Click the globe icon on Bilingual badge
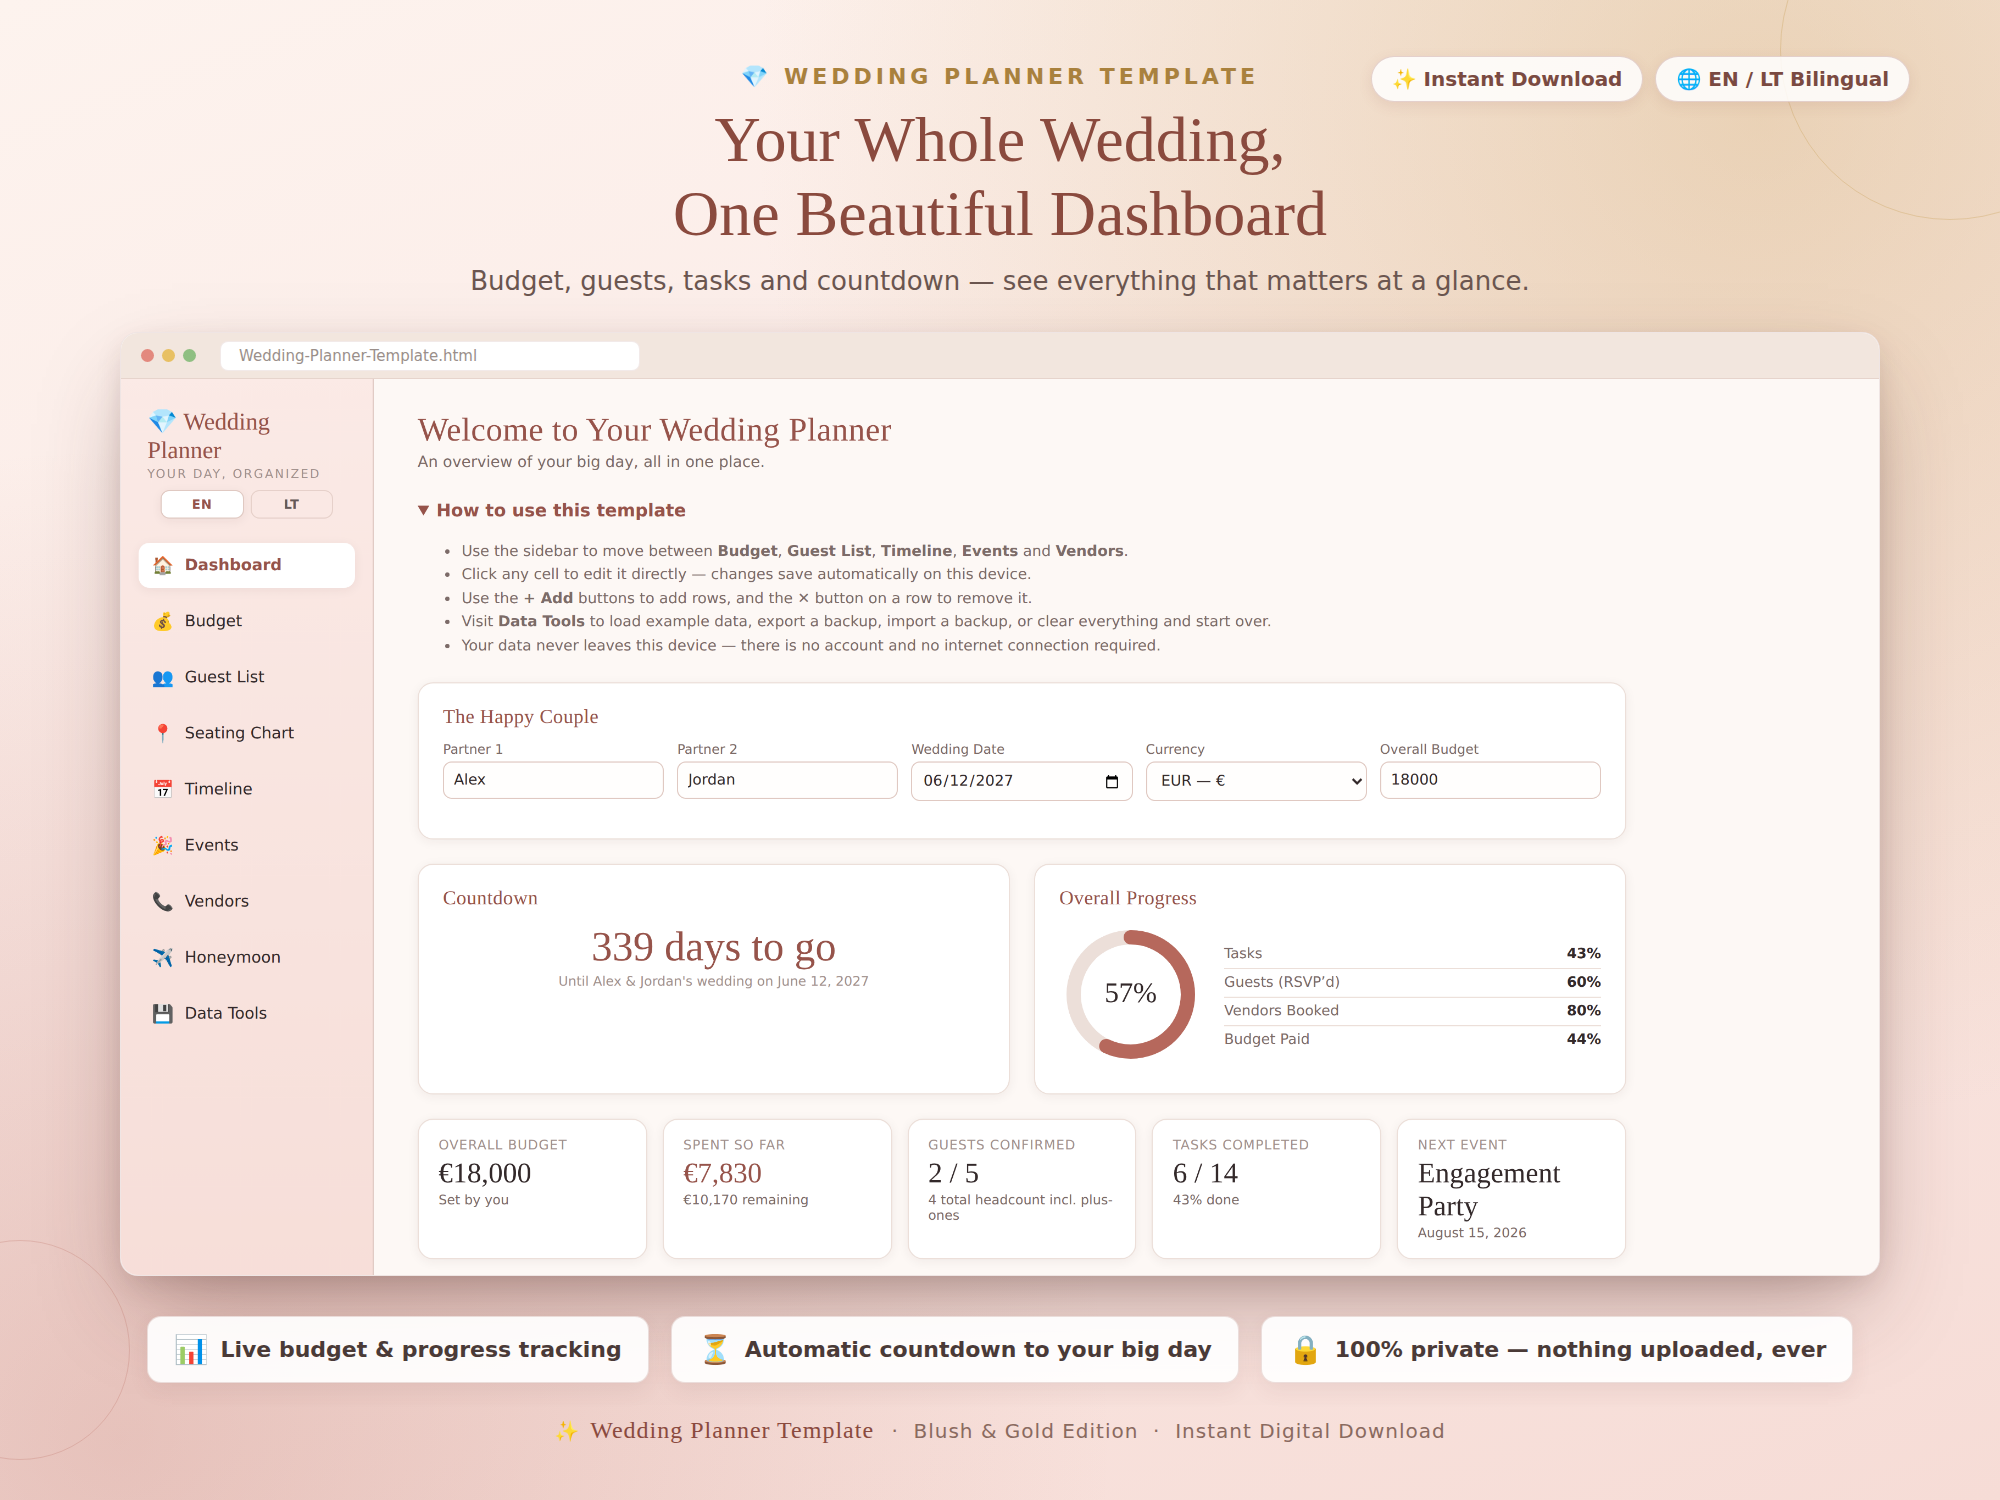The height and width of the screenshot is (1500, 2000). click(x=1688, y=79)
